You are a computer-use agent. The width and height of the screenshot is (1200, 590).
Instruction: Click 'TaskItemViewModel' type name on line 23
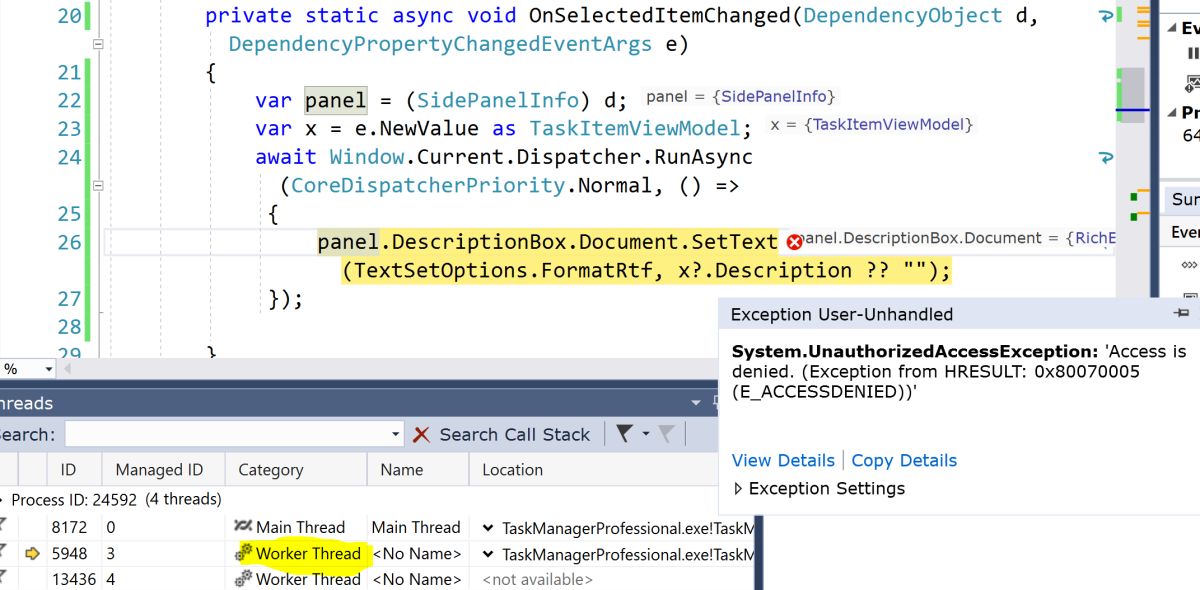634,128
